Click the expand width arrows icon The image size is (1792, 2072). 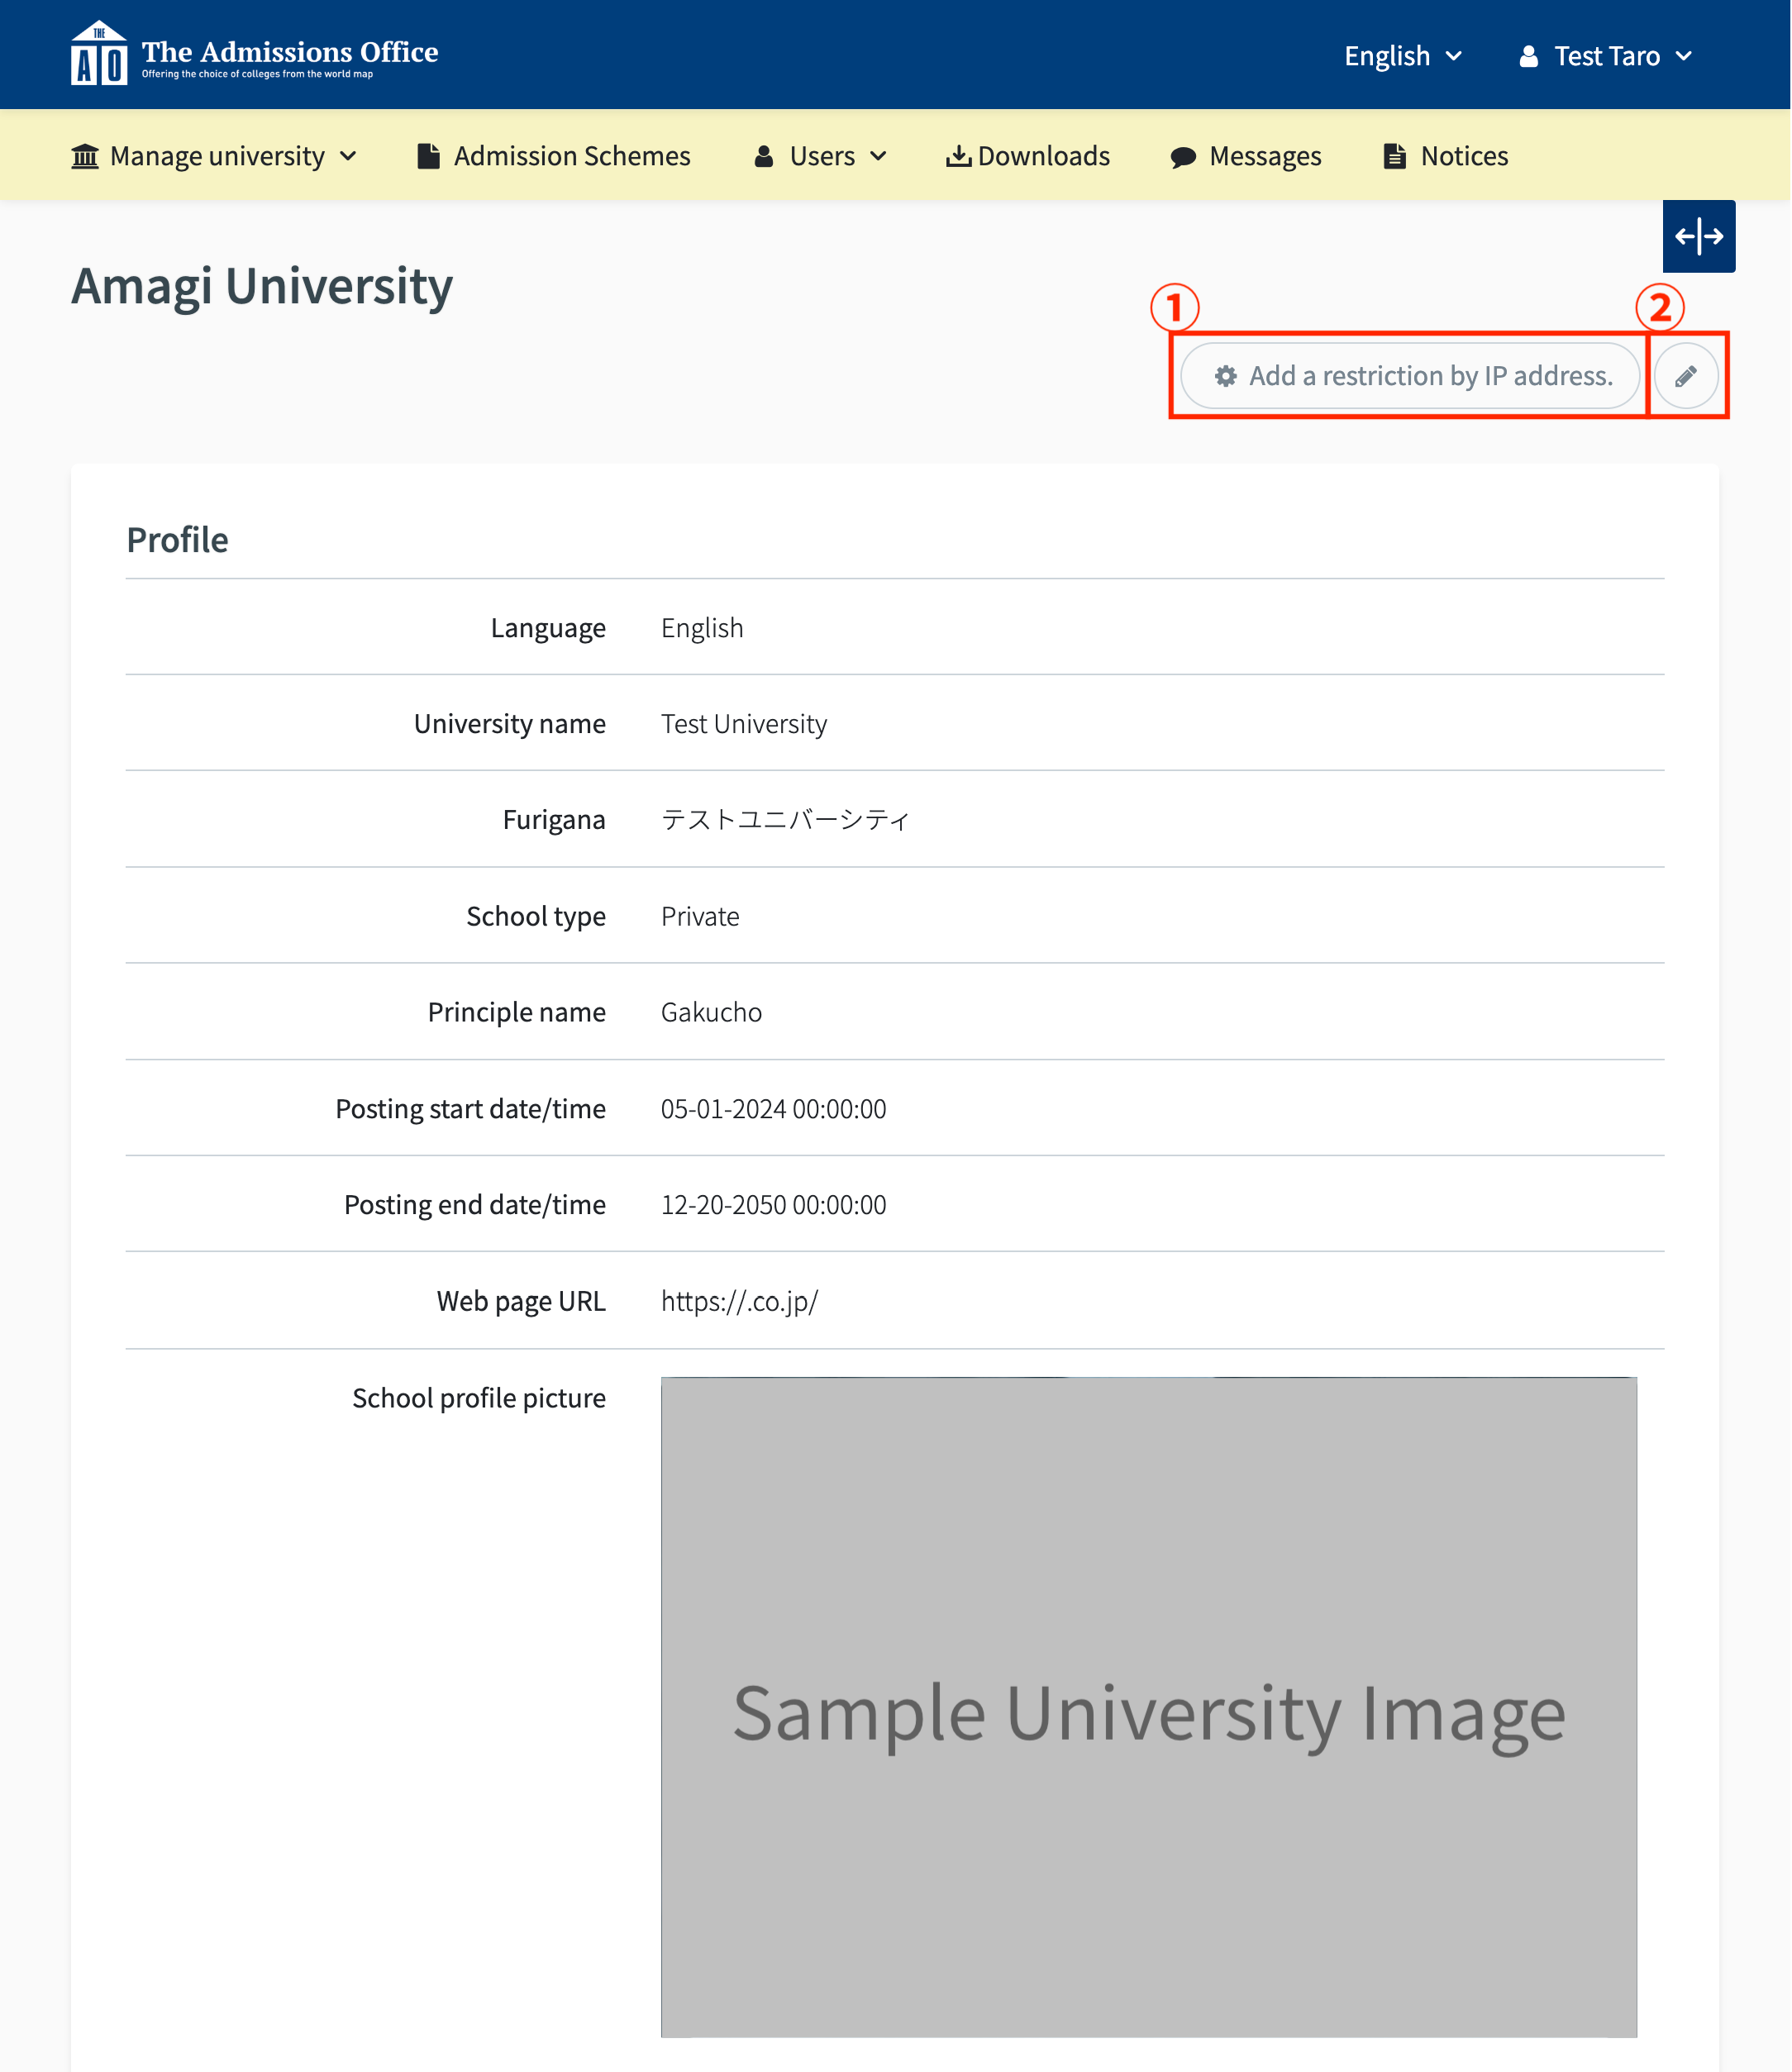point(1698,237)
